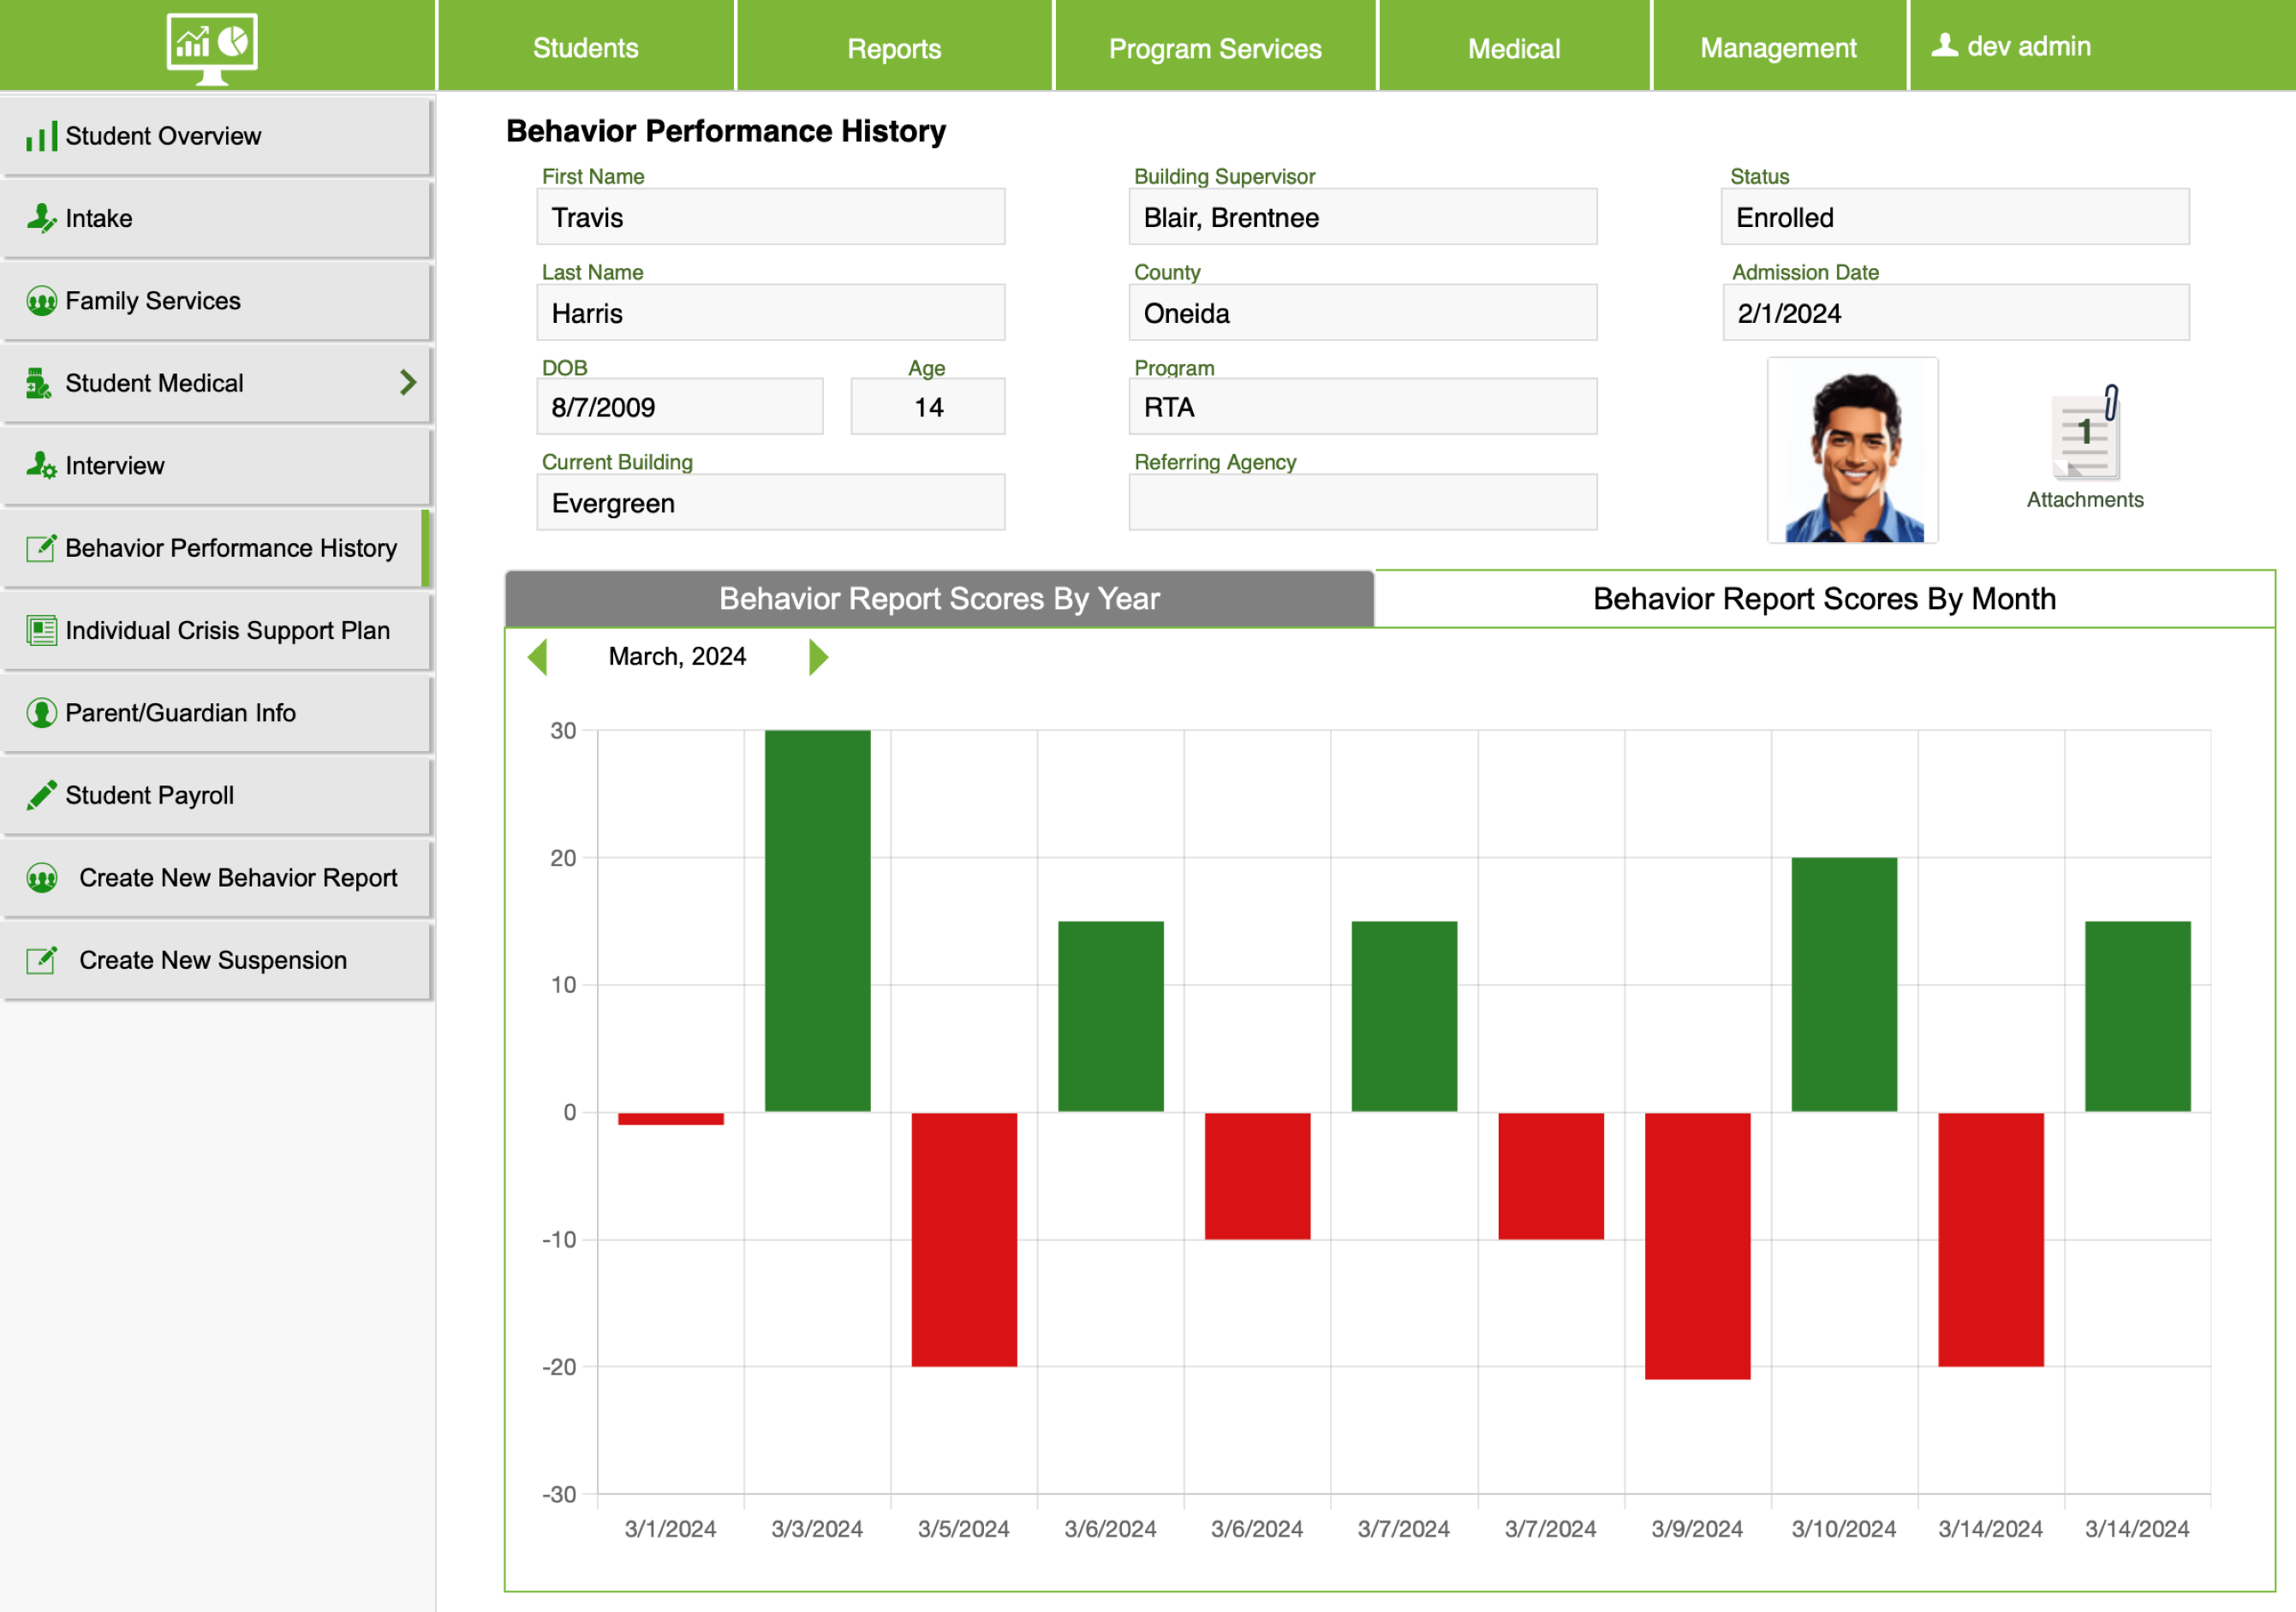Open the Management menu
2296x1612 pixels.
1779,47
